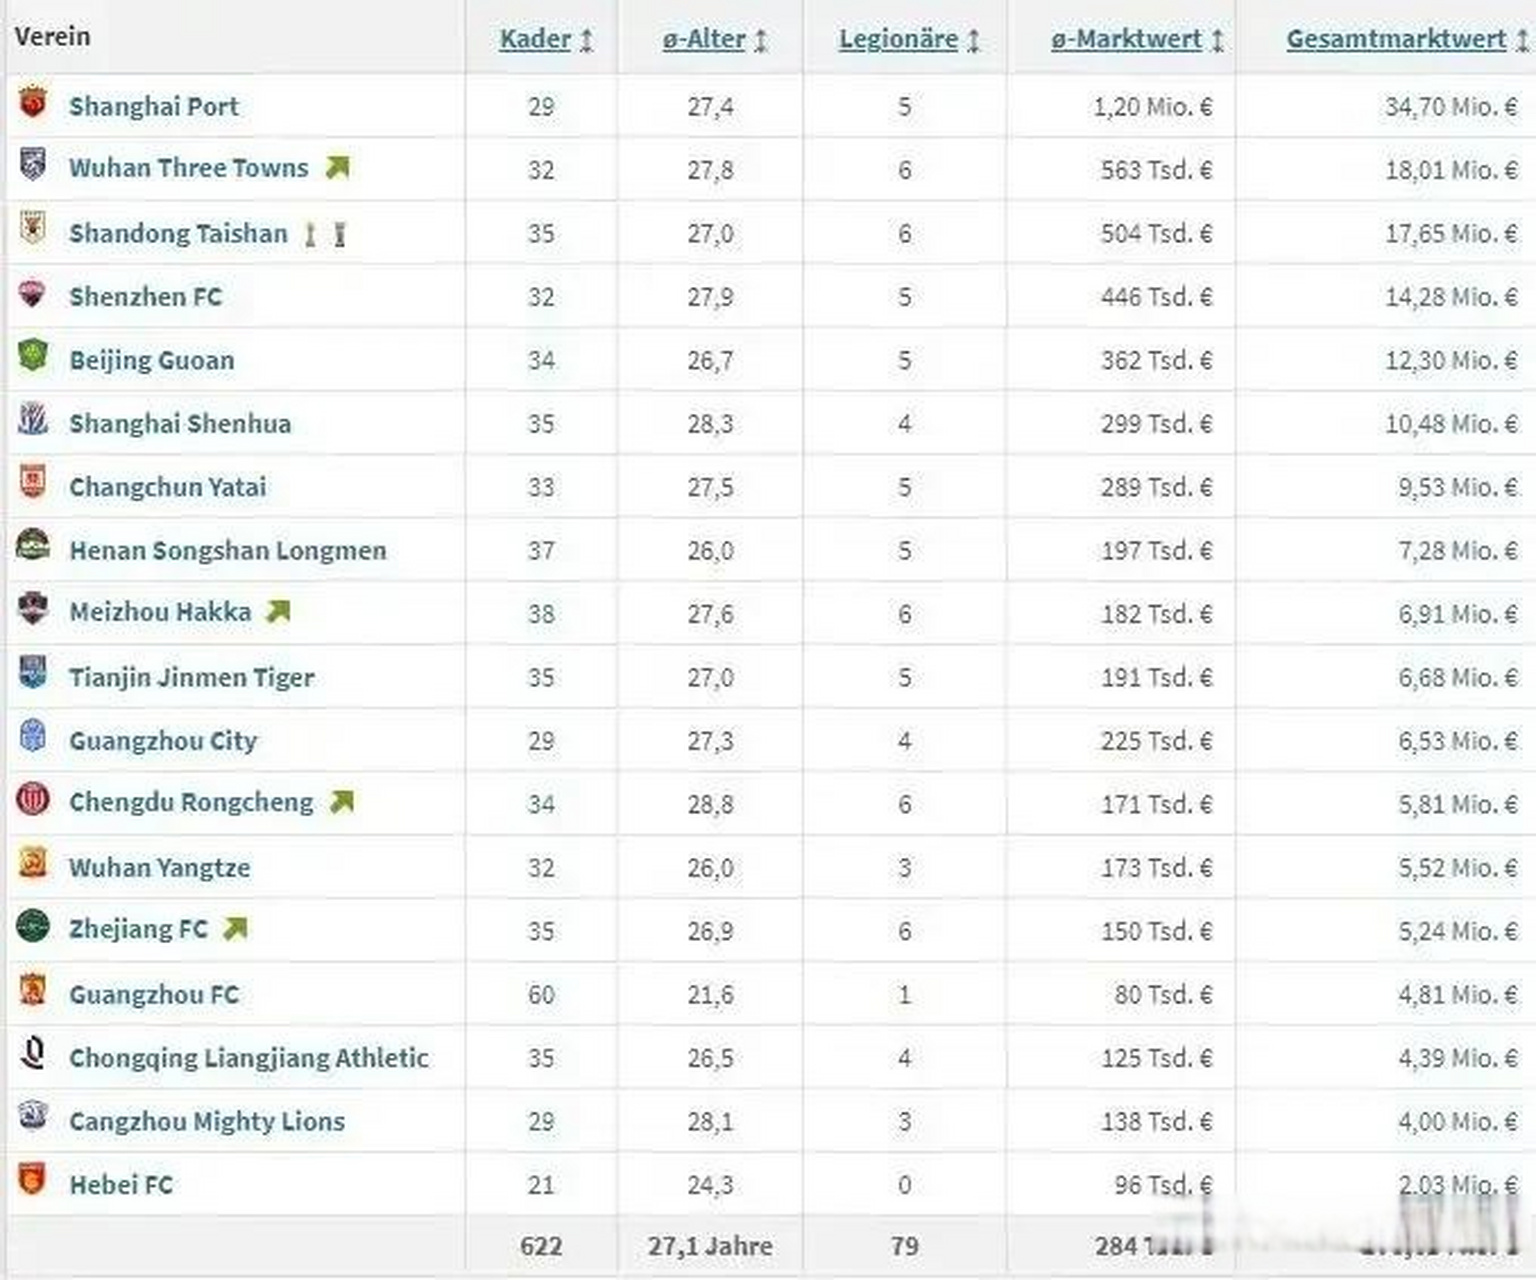
Task: Open the Beijing Guoan team link
Action: pos(152,360)
